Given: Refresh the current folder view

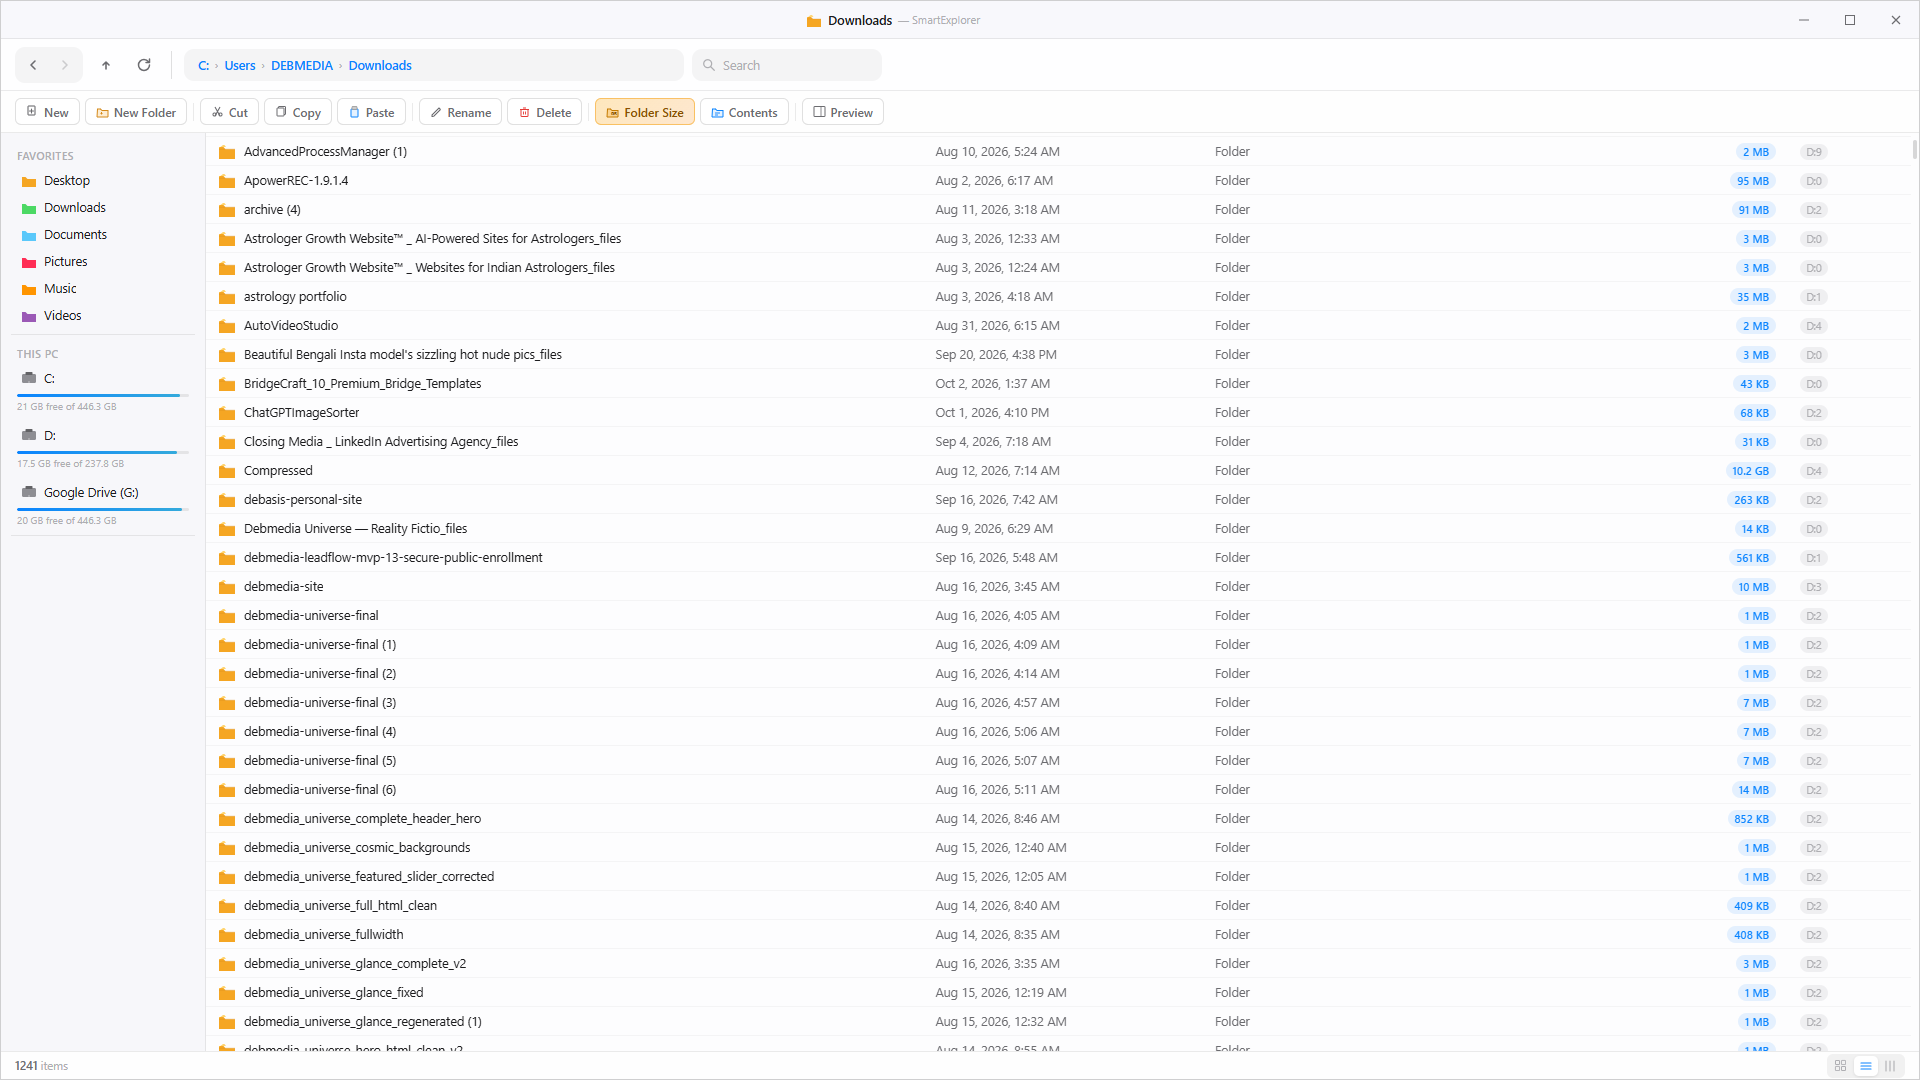Looking at the screenshot, I should coord(144,65).
